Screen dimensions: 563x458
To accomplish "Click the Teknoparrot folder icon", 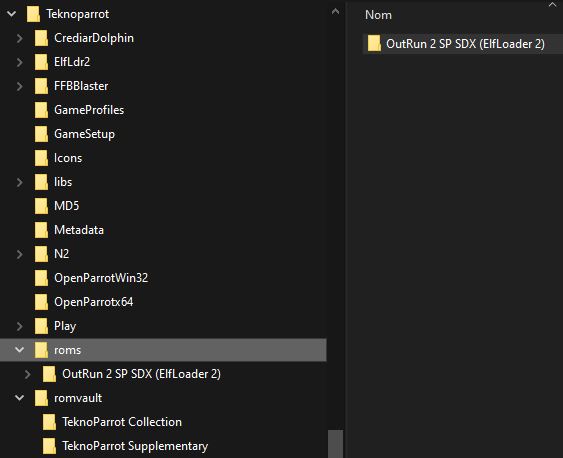I will (33, 14).
